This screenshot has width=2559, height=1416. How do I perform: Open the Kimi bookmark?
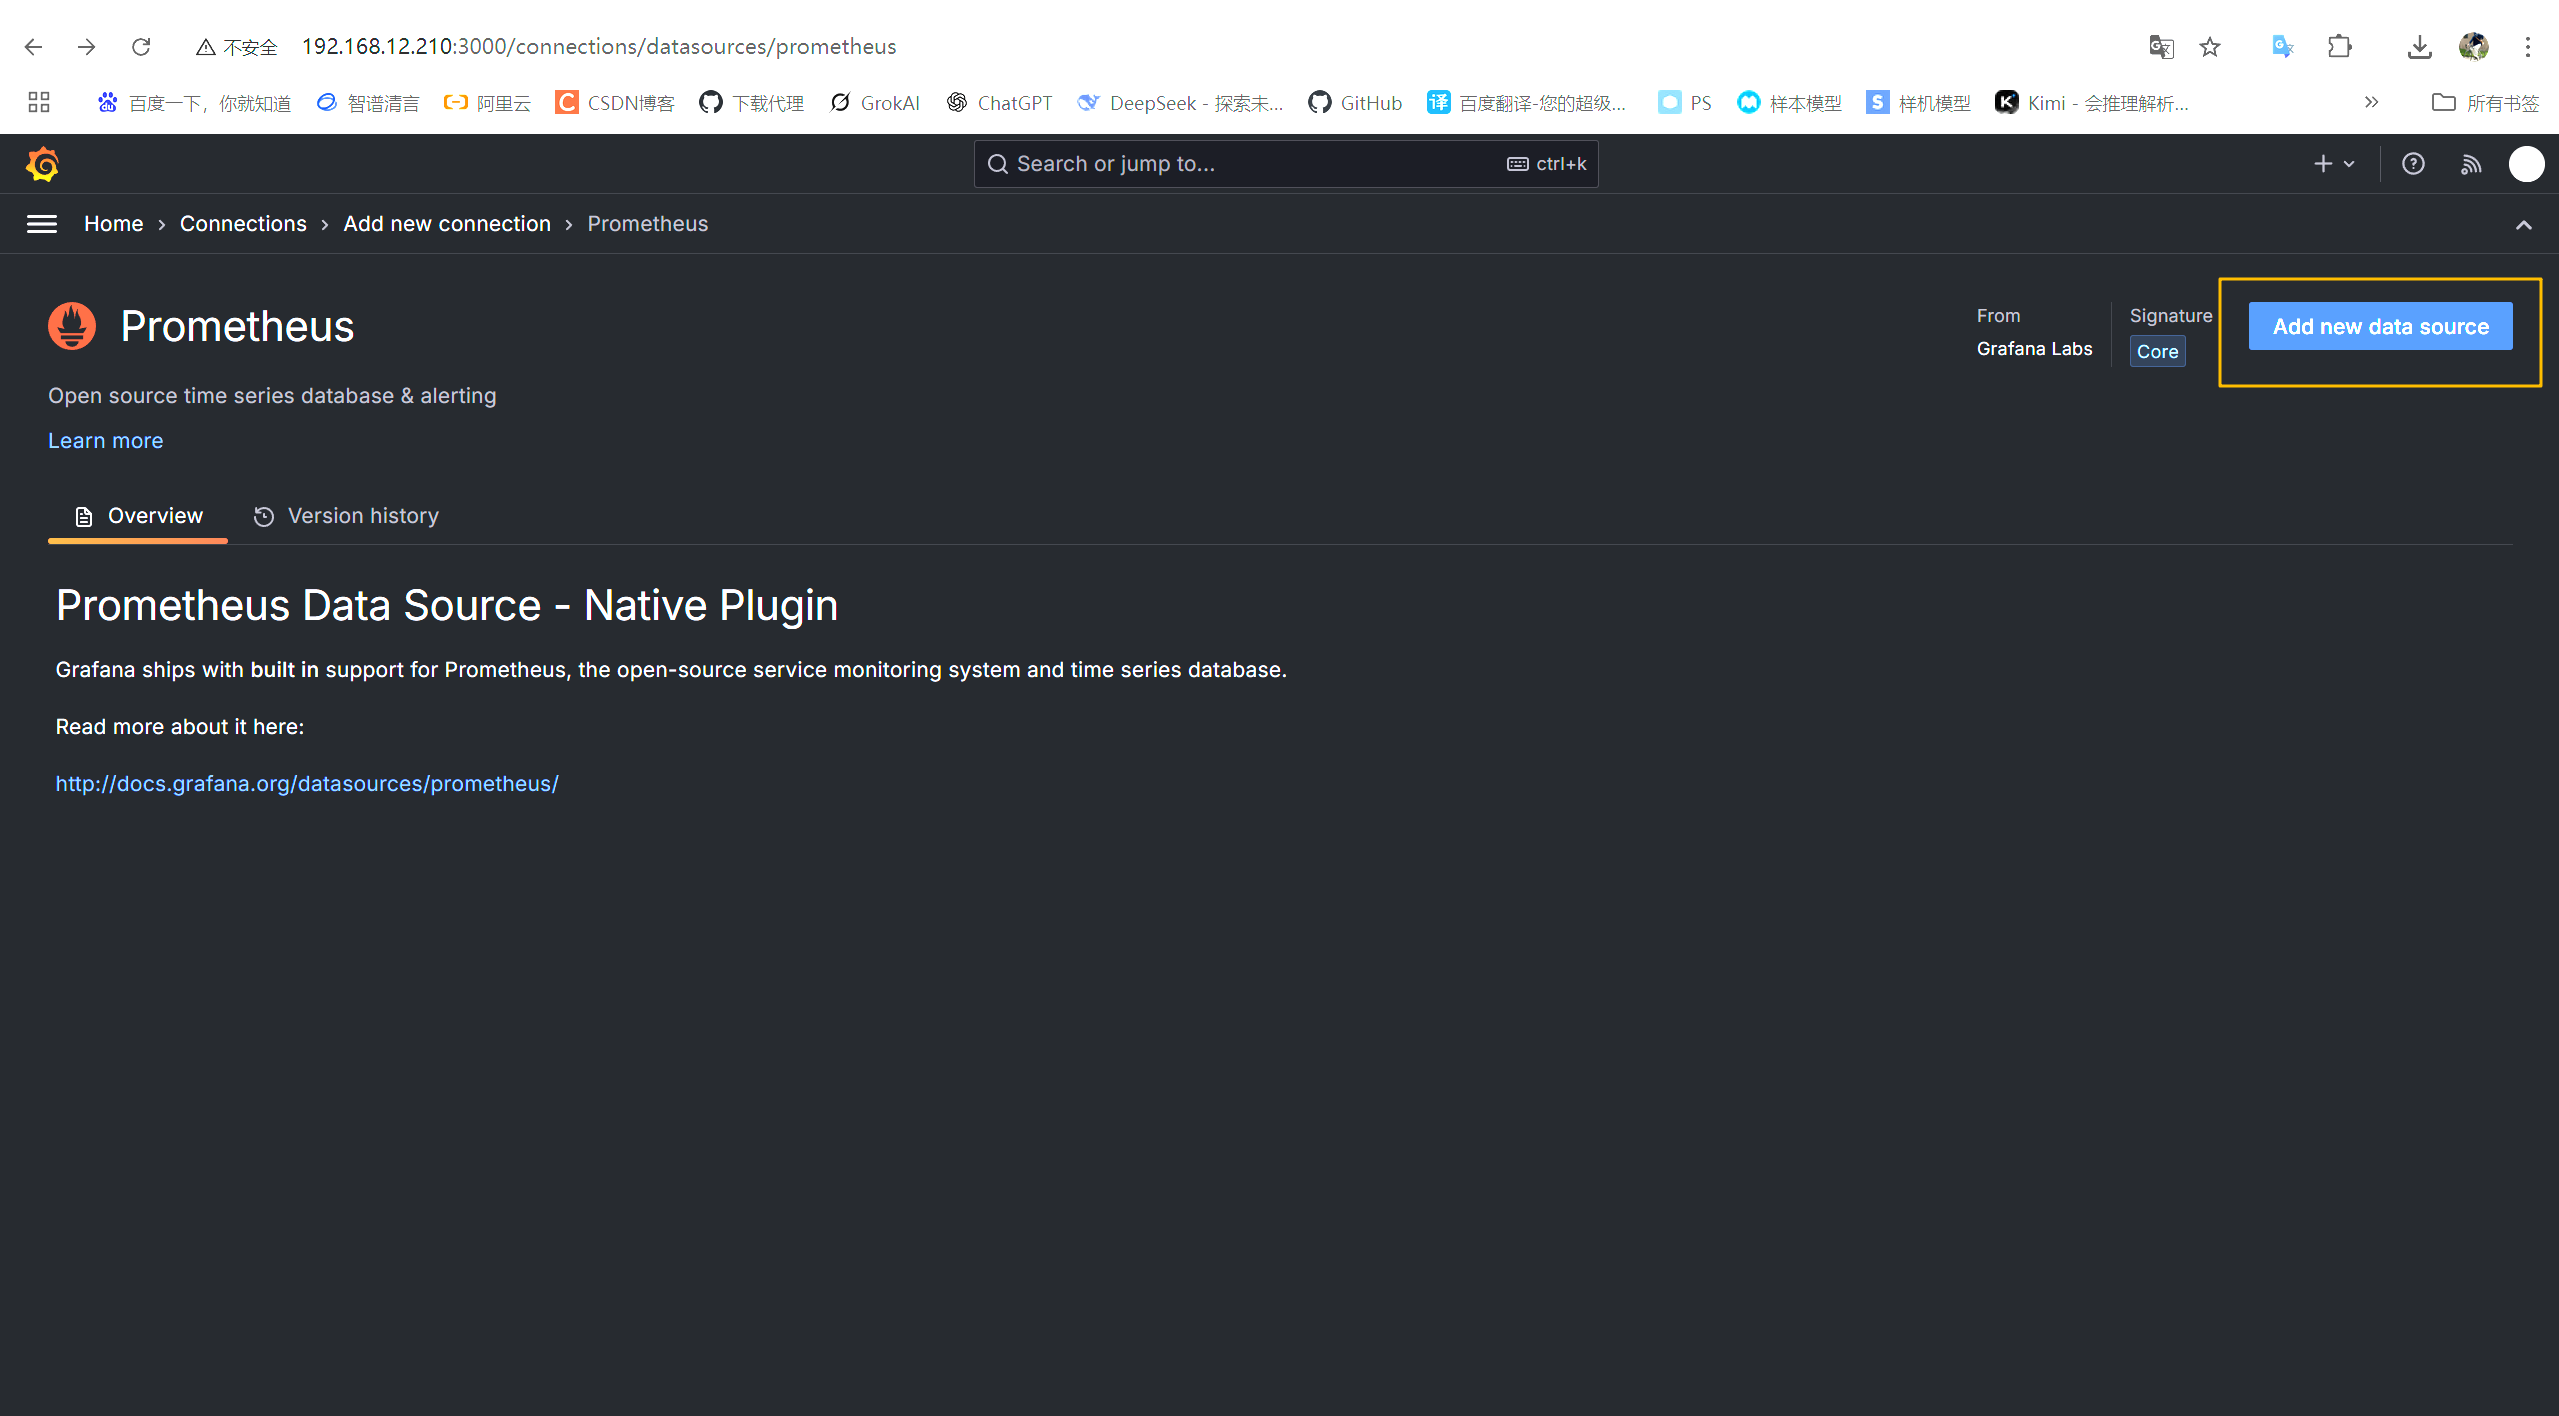[x=2091, y=103]
